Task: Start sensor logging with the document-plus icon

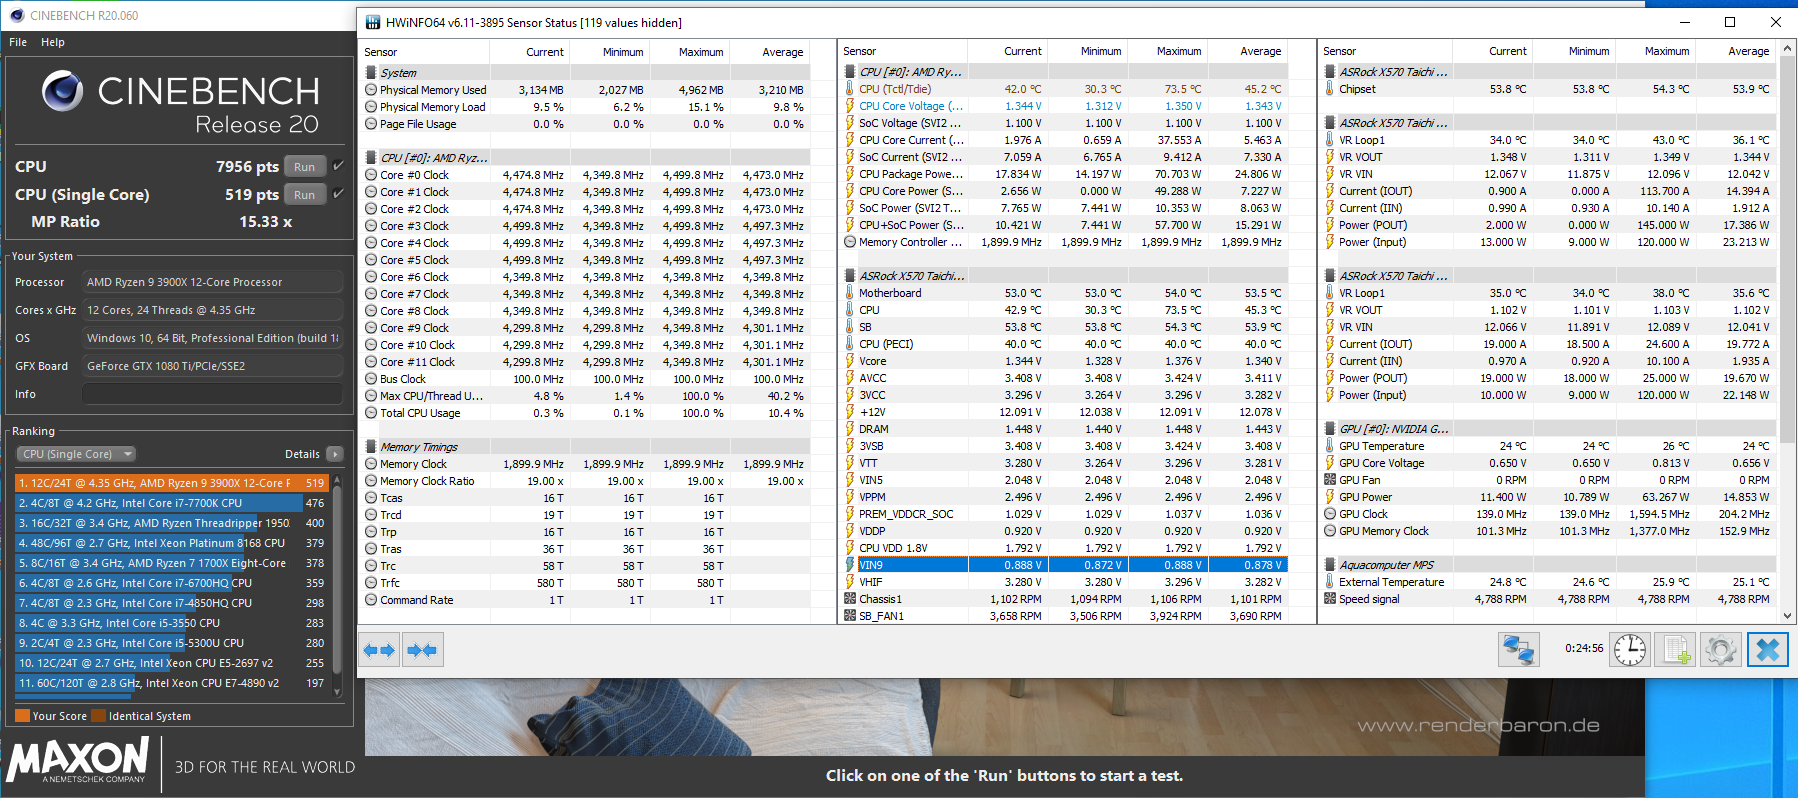Action: (x=1677, y=650)
